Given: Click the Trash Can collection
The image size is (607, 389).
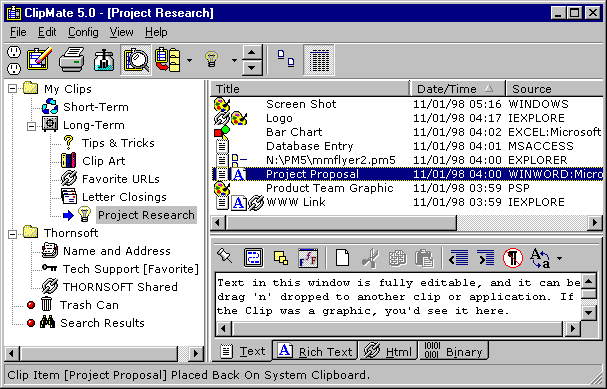Looking at the screenshot, I should point(89,305).
